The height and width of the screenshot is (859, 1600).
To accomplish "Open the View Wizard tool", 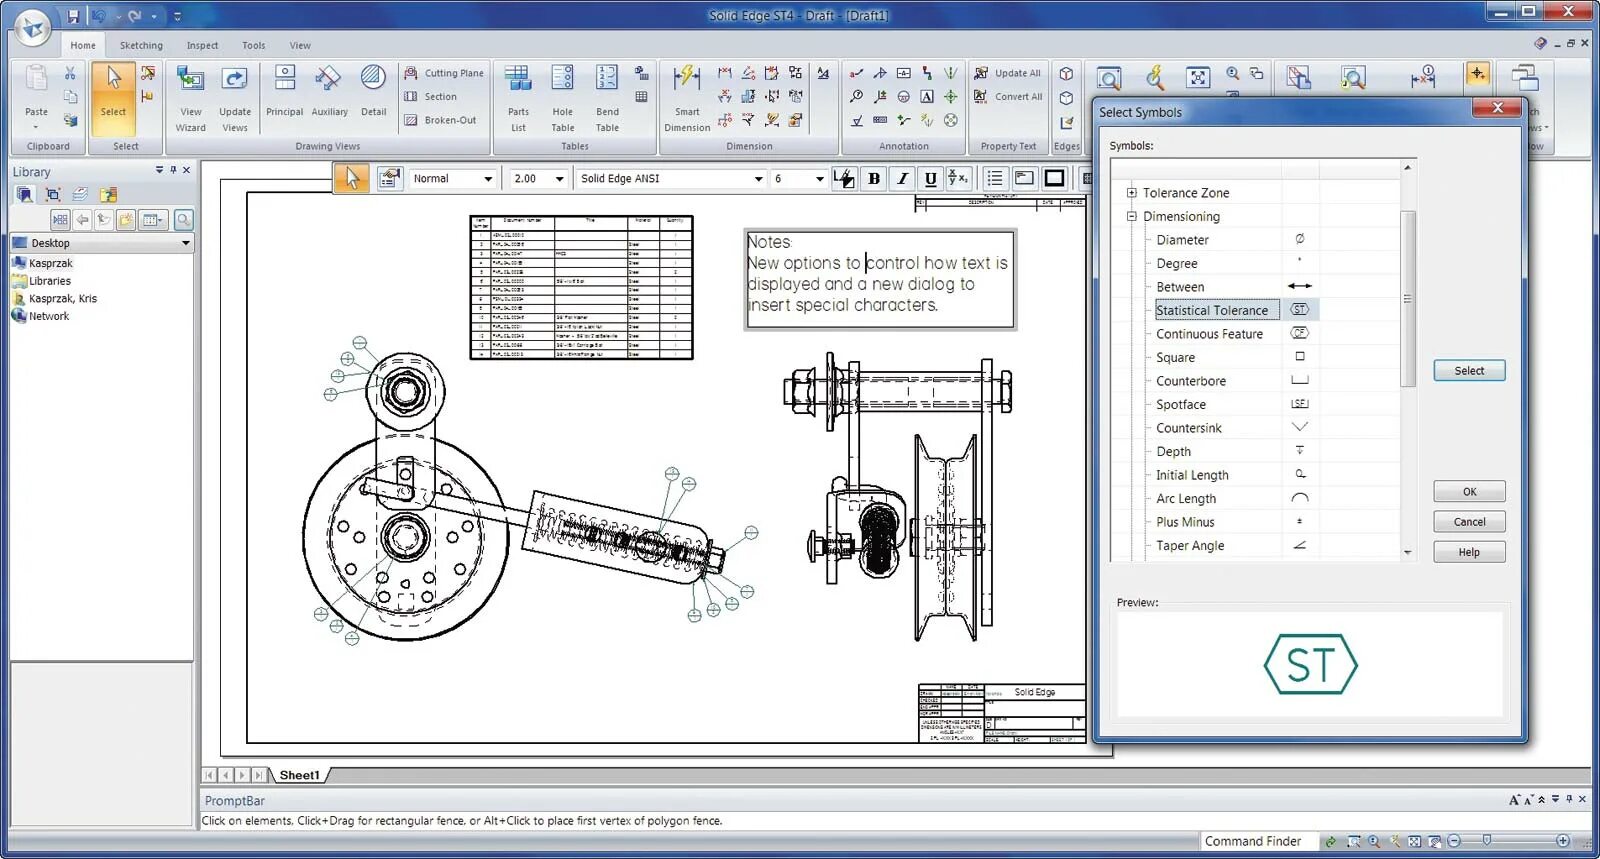I will (x=190, y=98).
